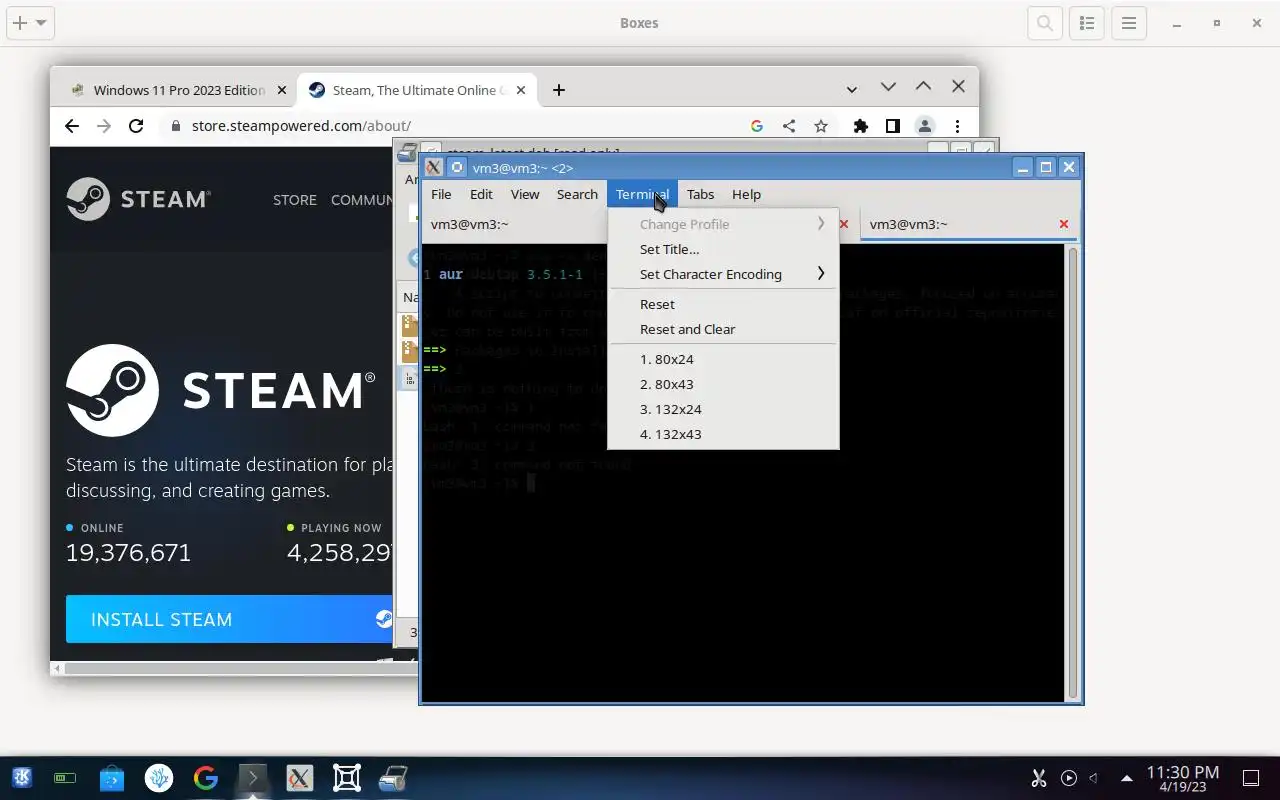Click the browser horizontal scrollbar left arrow

coord(58,667)
